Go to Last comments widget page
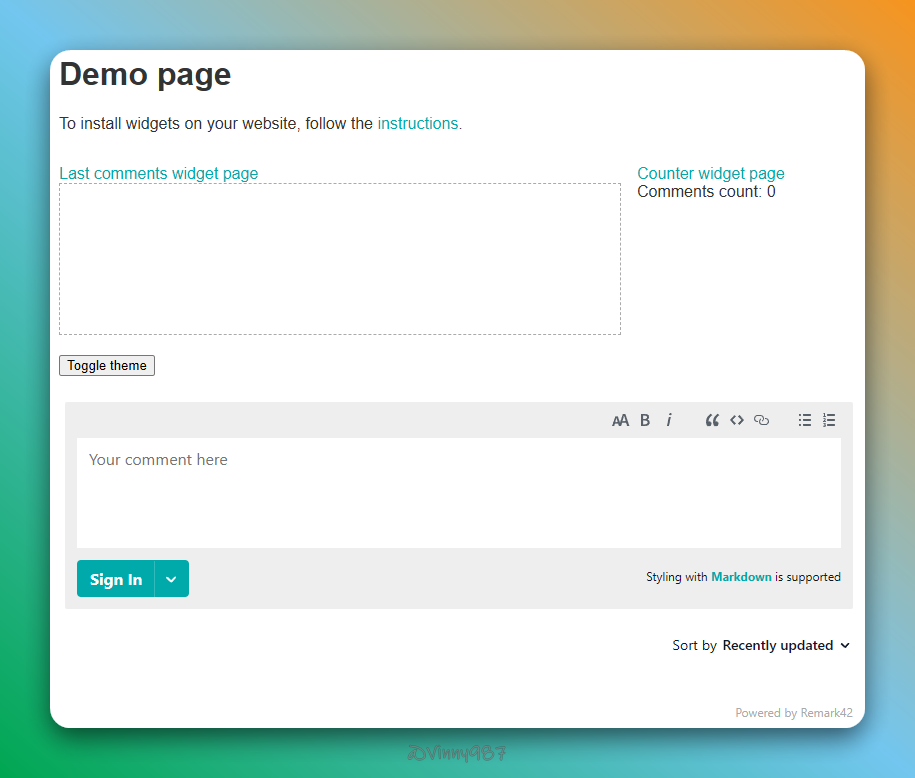This screenshot has width=915, height=778. (x=158, y=174)
